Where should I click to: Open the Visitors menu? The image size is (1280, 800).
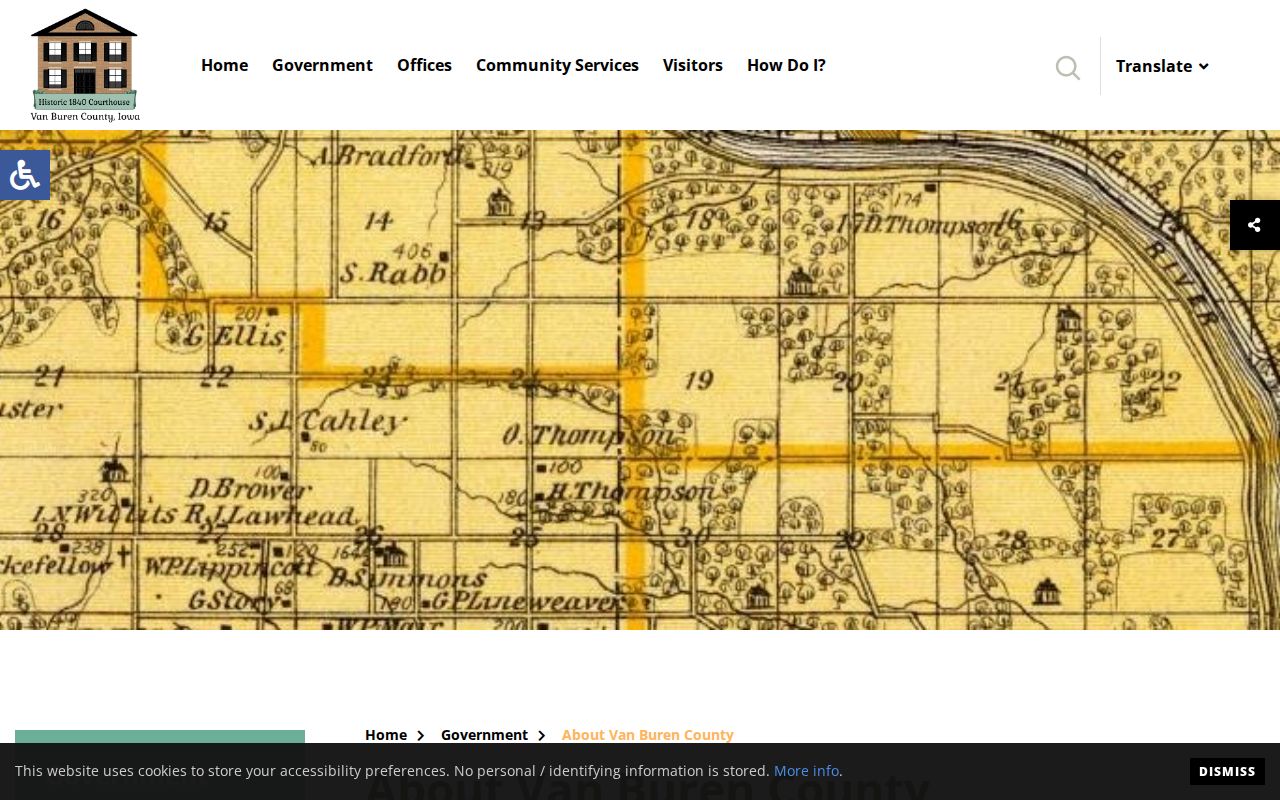click(693, 65)
